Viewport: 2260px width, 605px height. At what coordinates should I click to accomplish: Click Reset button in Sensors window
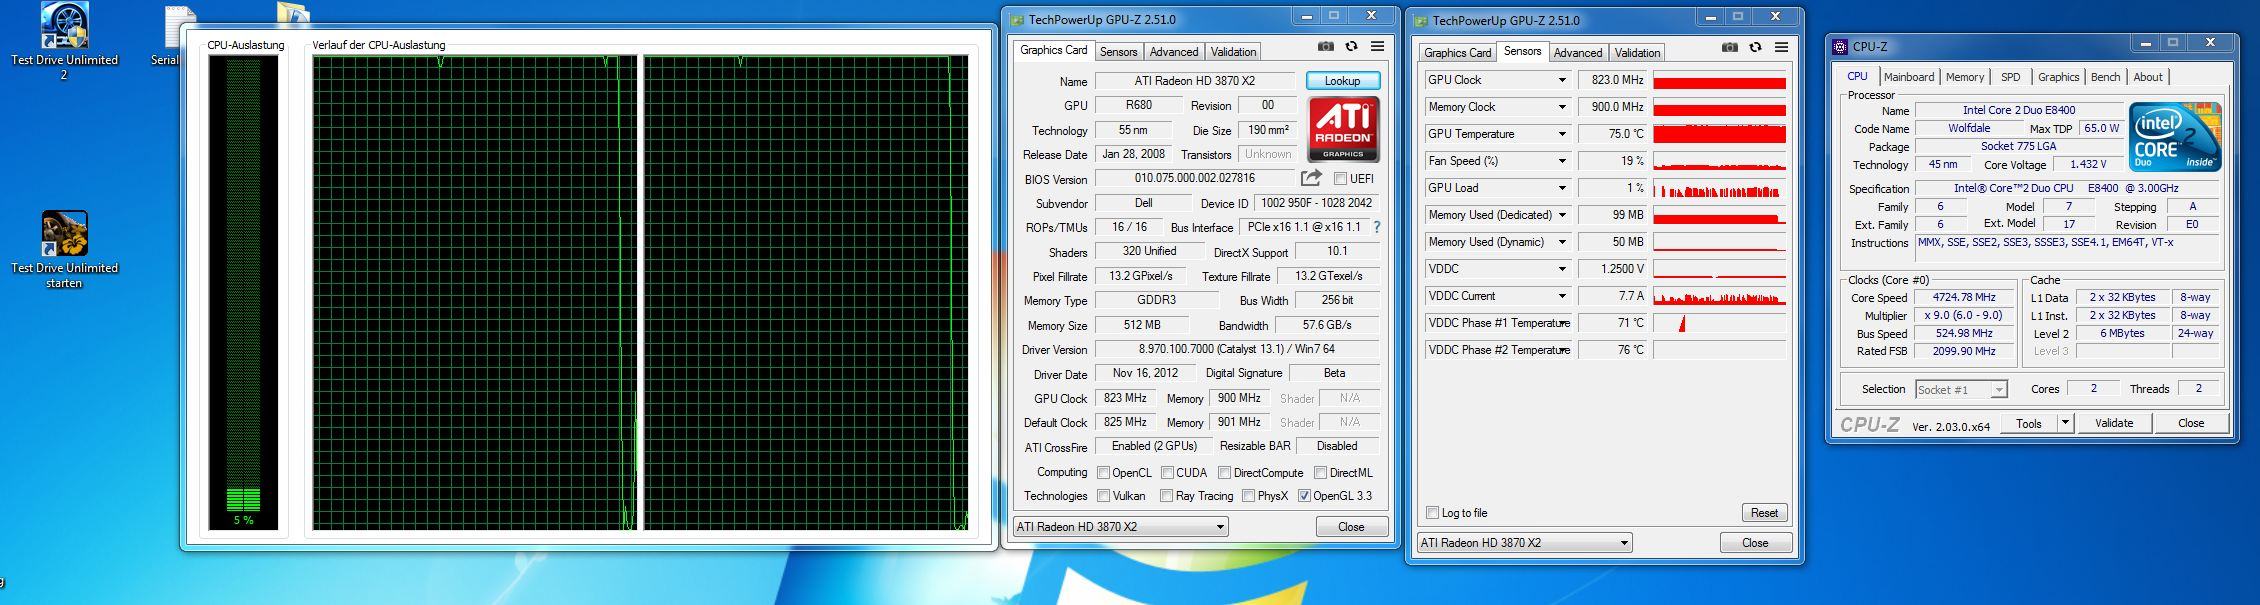[x=1764, y=513]
